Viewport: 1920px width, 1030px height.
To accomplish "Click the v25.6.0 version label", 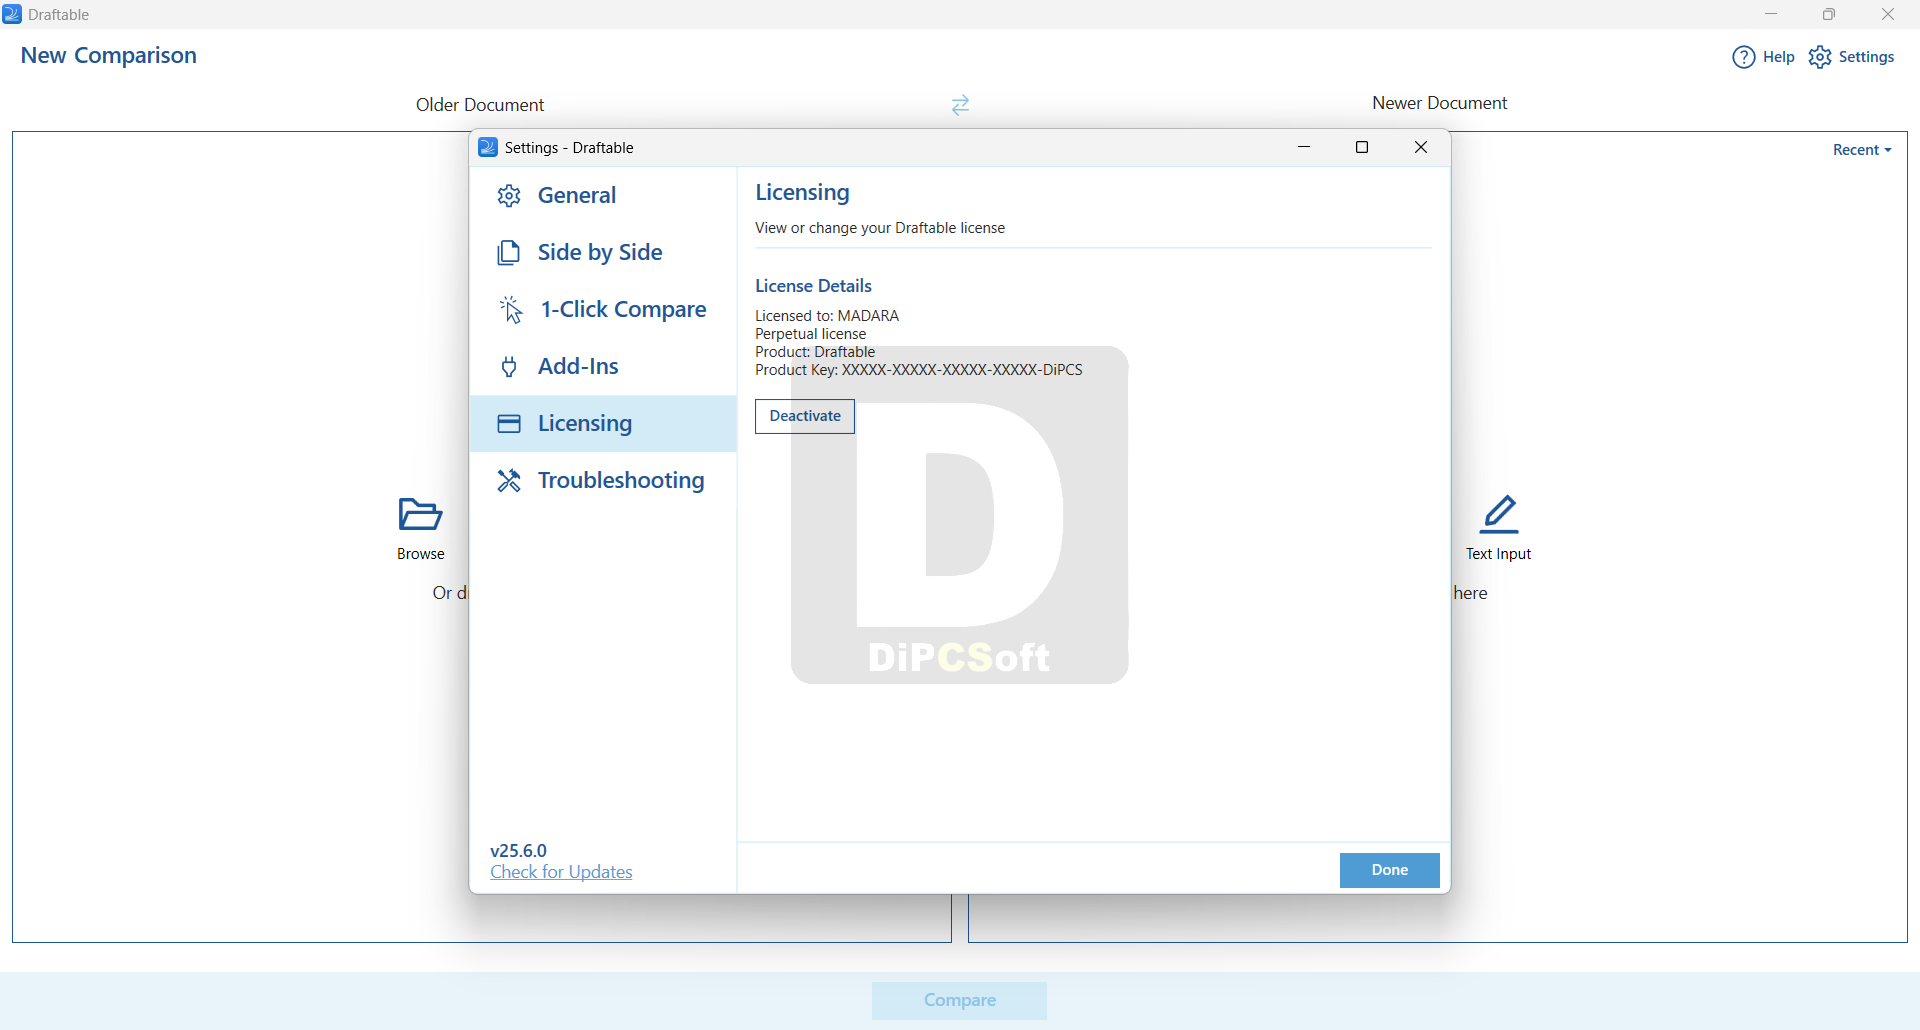I will pos(519,850).
